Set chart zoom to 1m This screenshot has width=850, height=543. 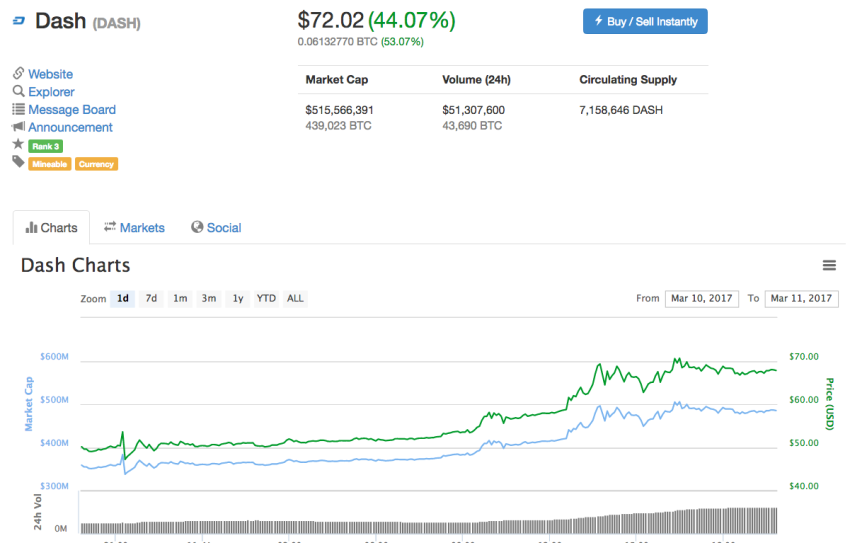pos(180,298)
